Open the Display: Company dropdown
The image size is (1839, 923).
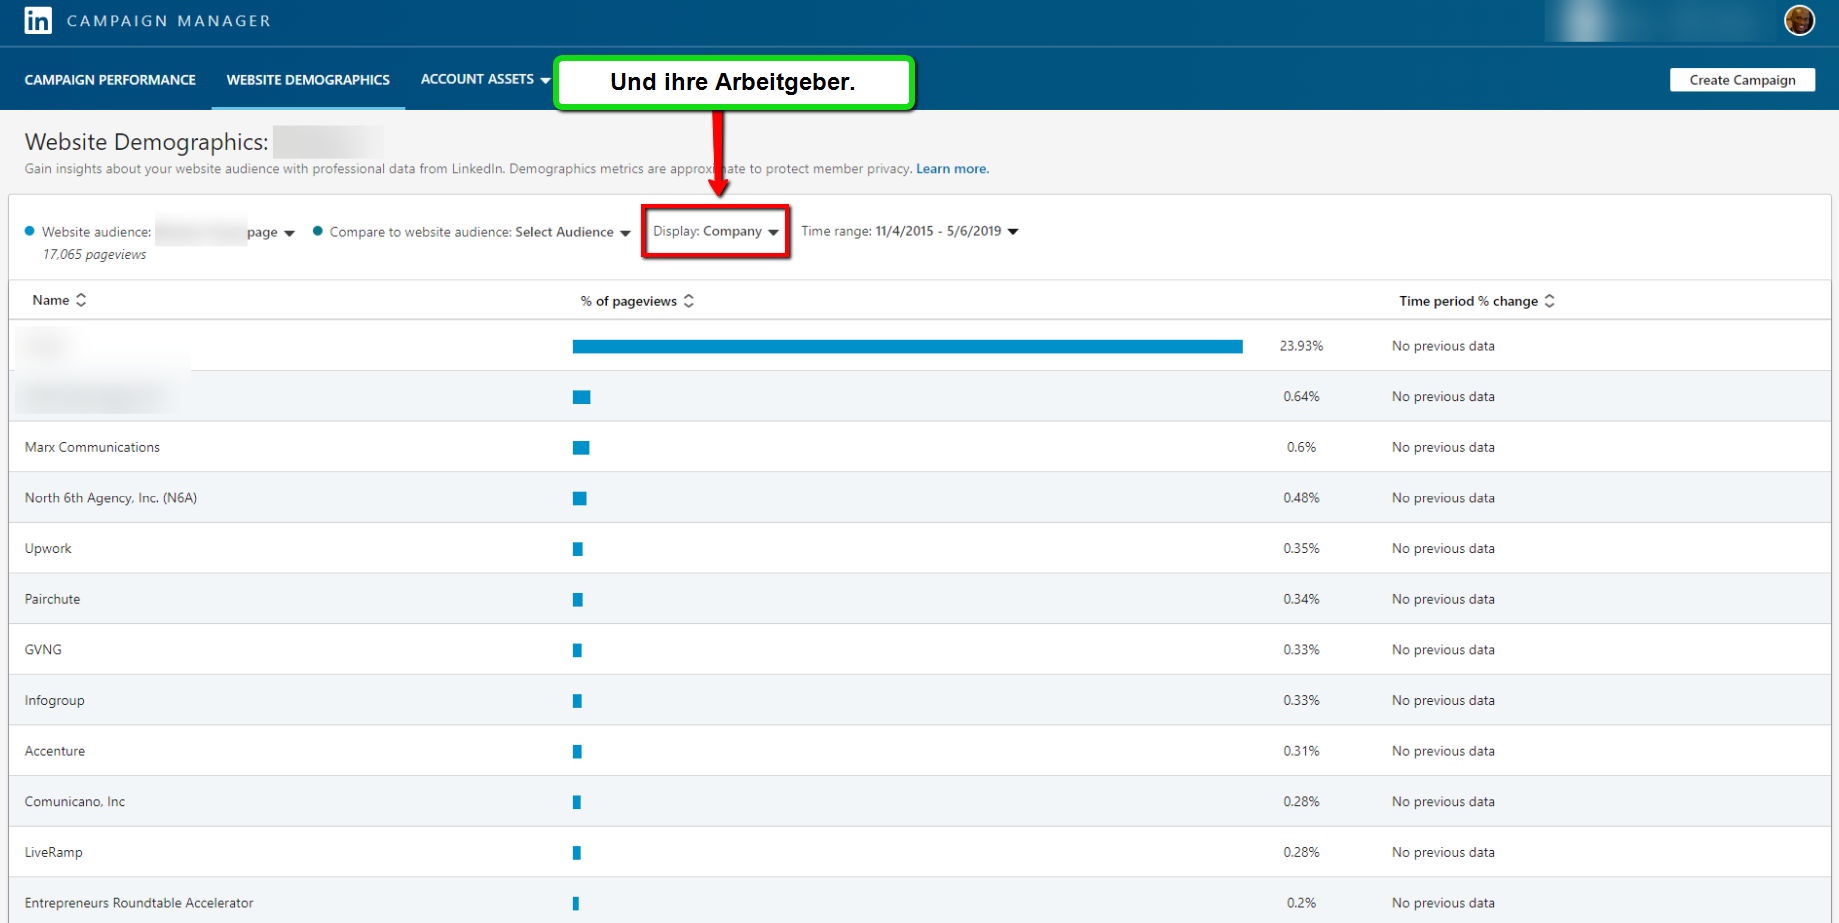715,231
